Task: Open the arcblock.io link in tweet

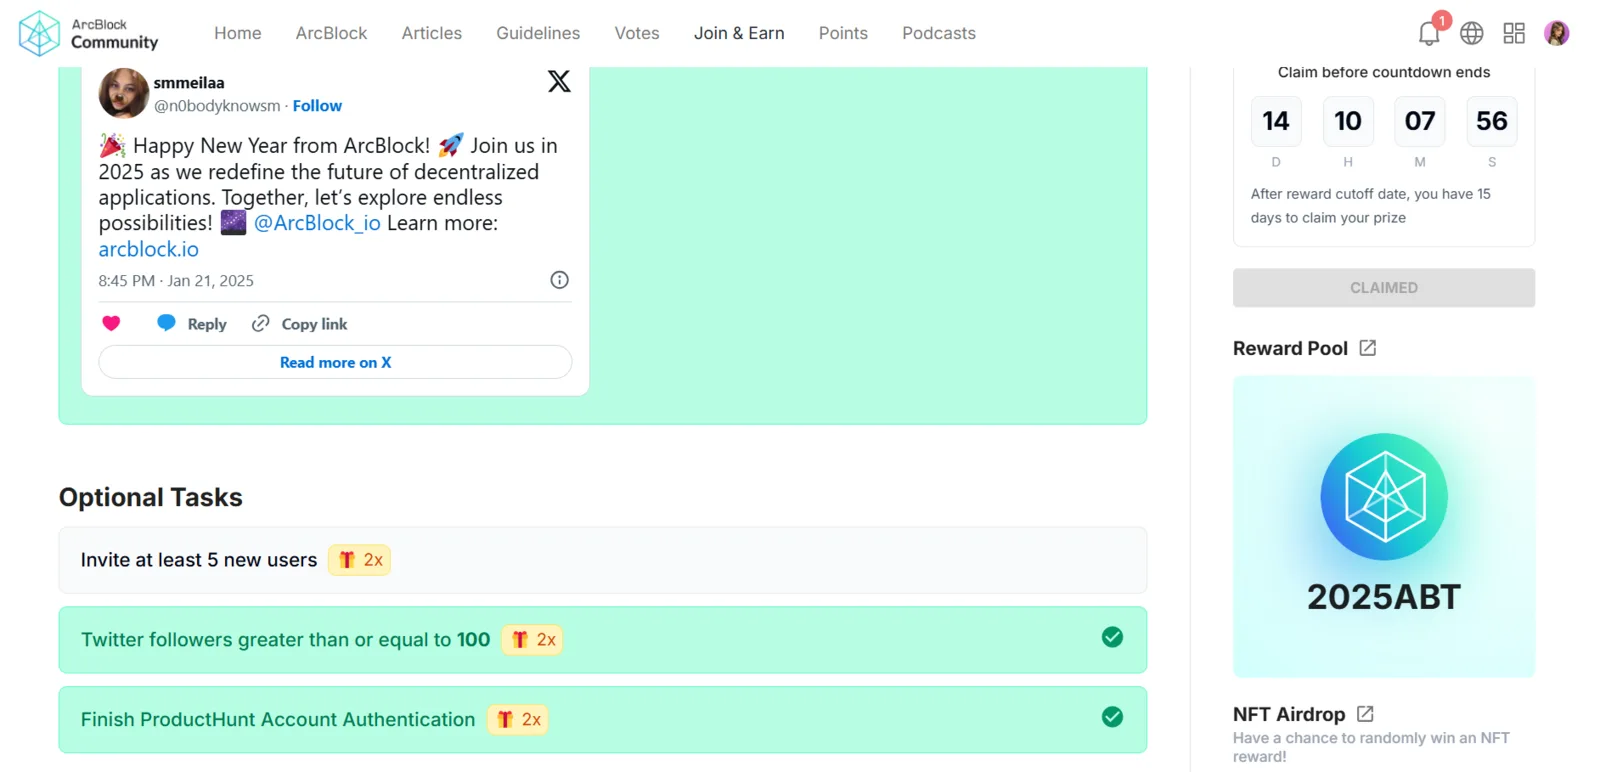Action: pyautogui.click(x=149, y=249)
